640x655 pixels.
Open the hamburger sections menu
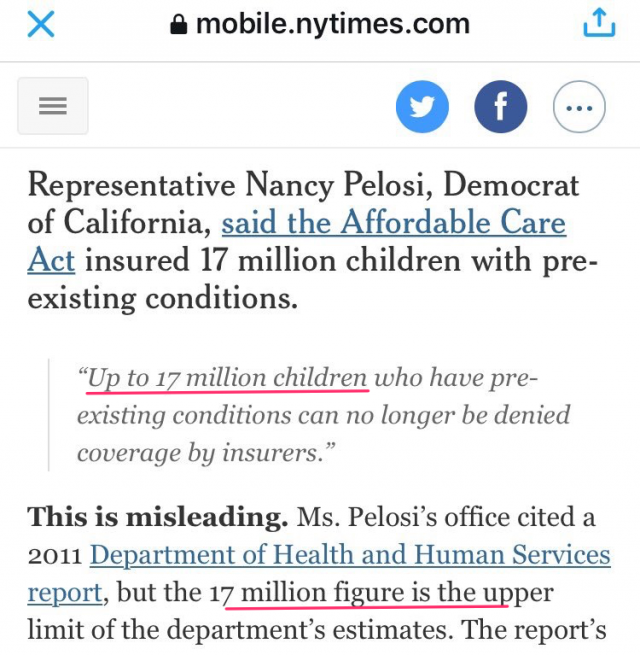tap(53, 106)
